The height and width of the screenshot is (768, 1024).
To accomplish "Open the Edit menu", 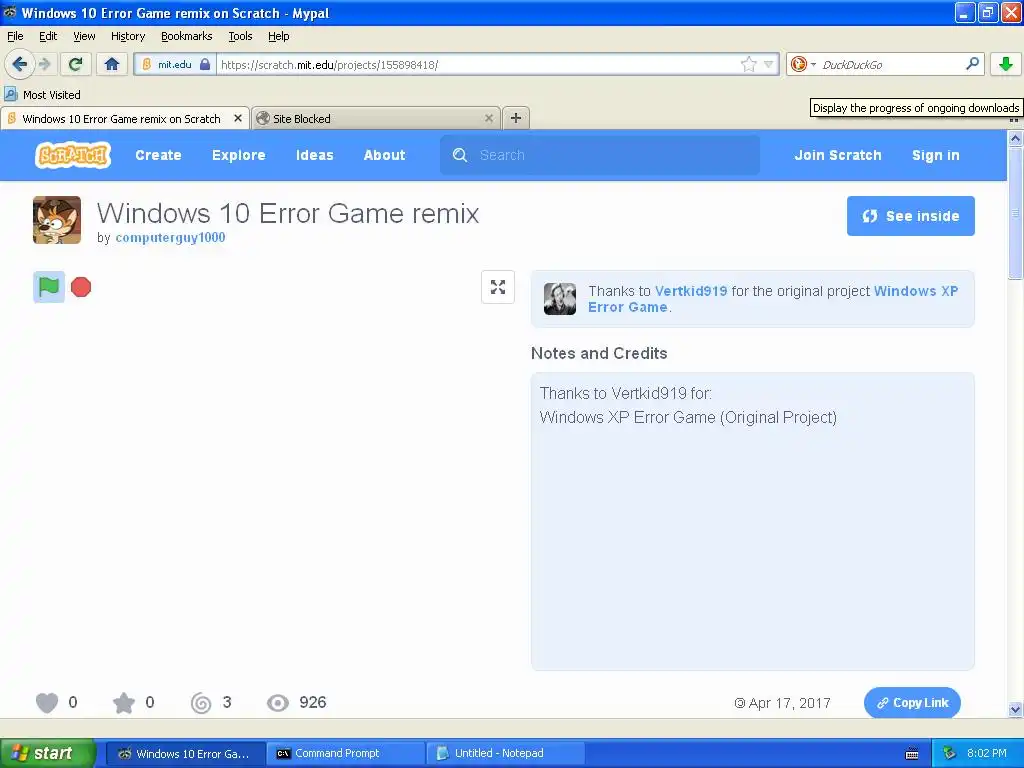I will point(48,36).
